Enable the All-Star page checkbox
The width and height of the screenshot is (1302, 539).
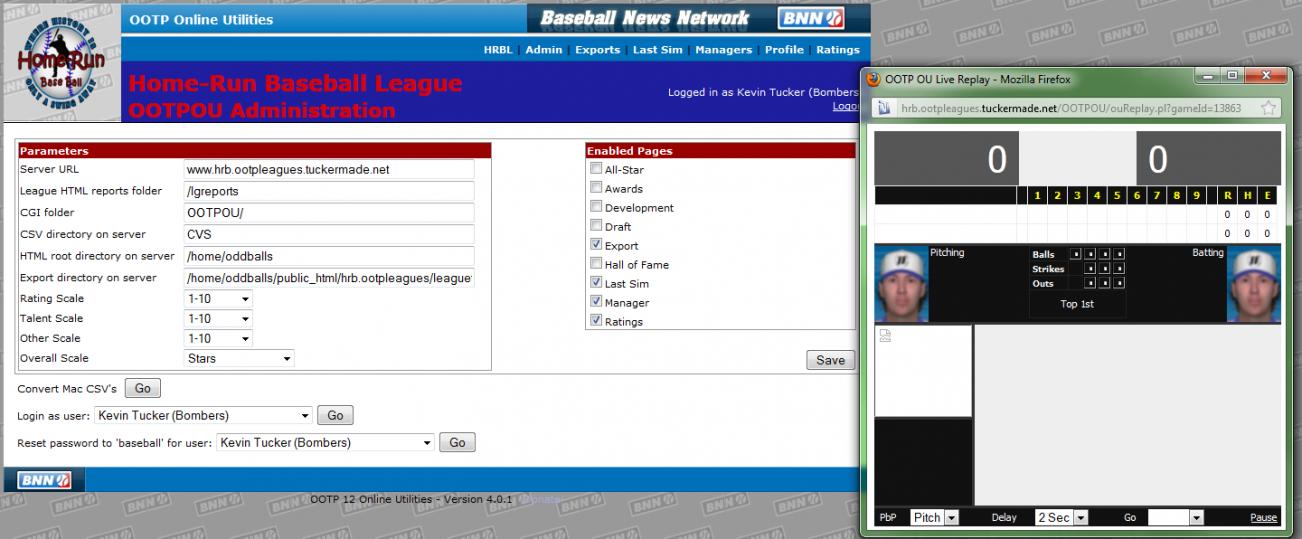(596, 169)
